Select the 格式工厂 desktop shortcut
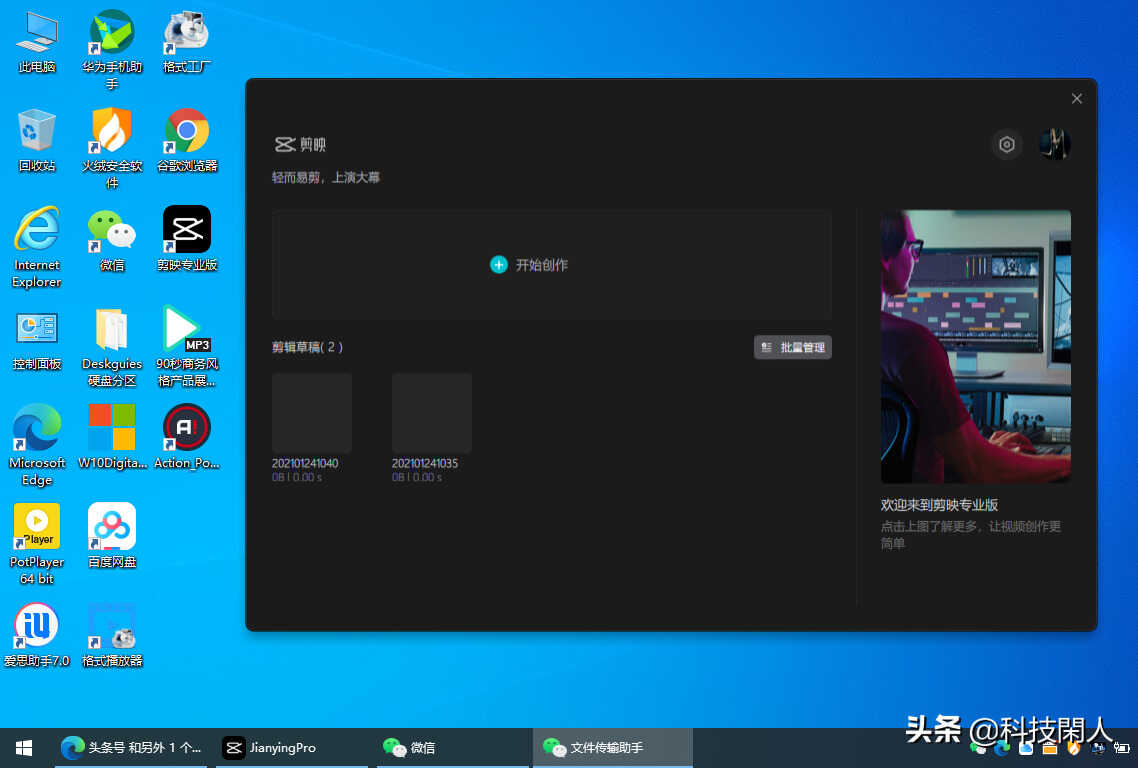Image resolution: width=1138 pixels, height=768 pixels. [187, 42]
